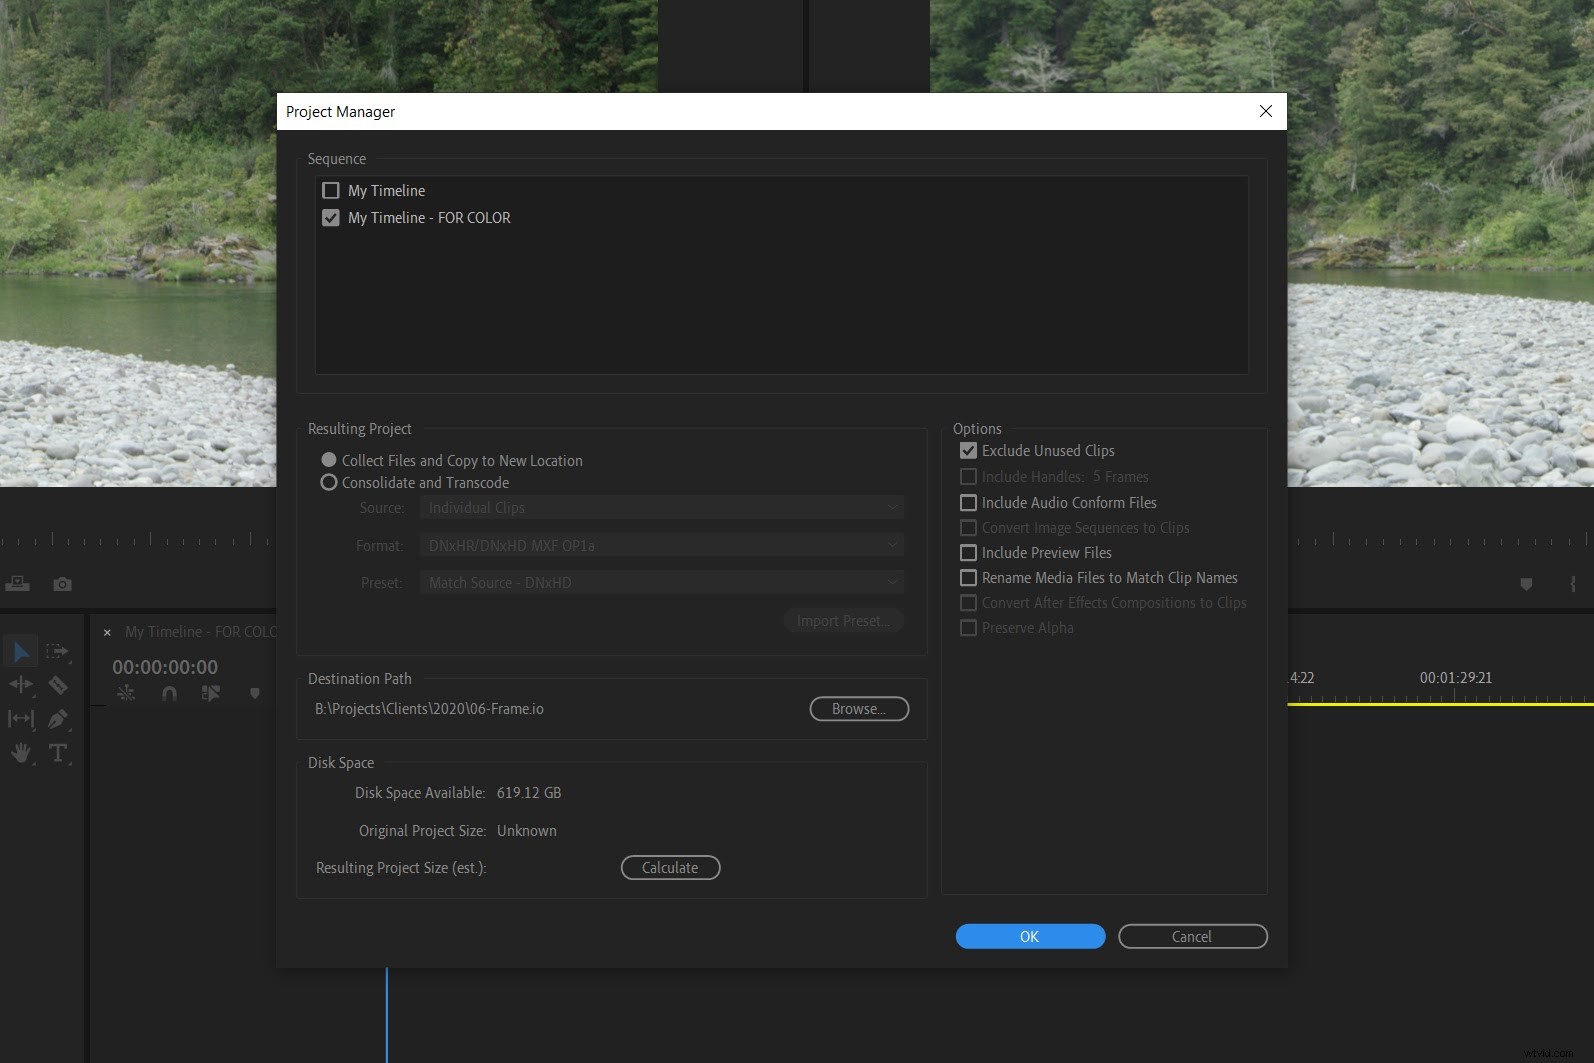
Task: Click the Overwrite insert icon
Action: [18, 584]
